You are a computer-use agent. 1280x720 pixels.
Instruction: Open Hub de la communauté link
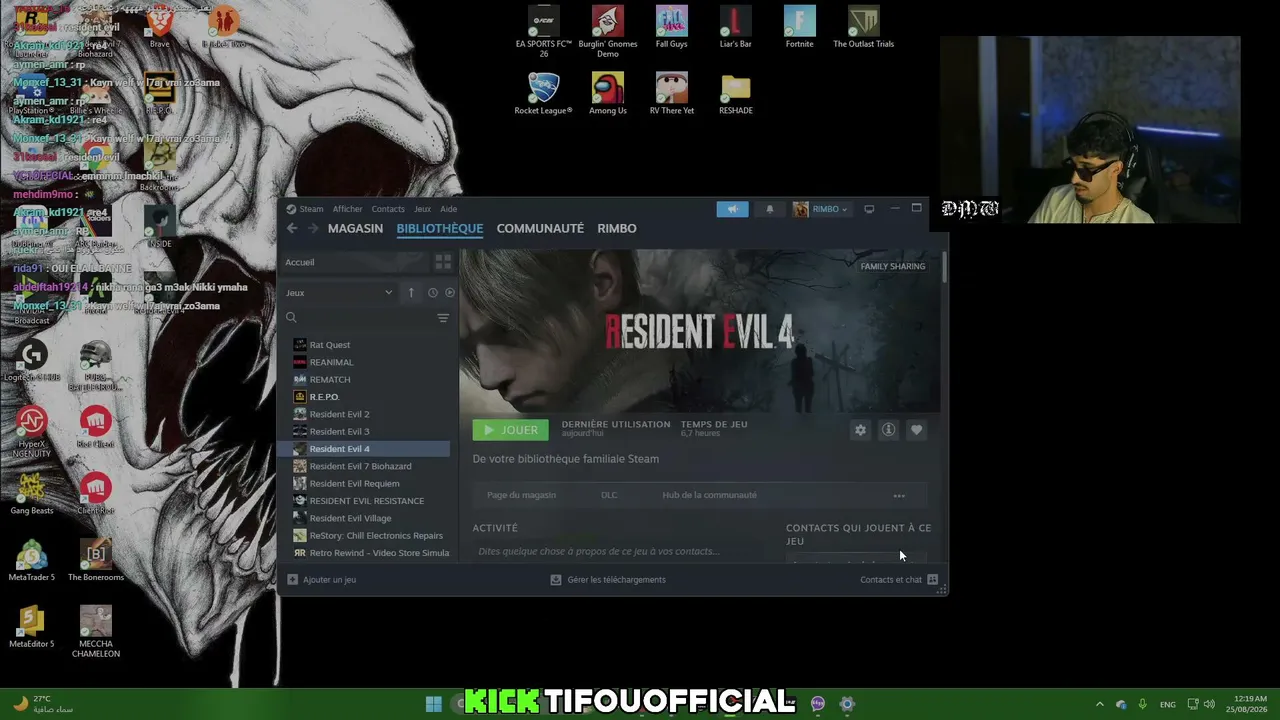[709, 495]
